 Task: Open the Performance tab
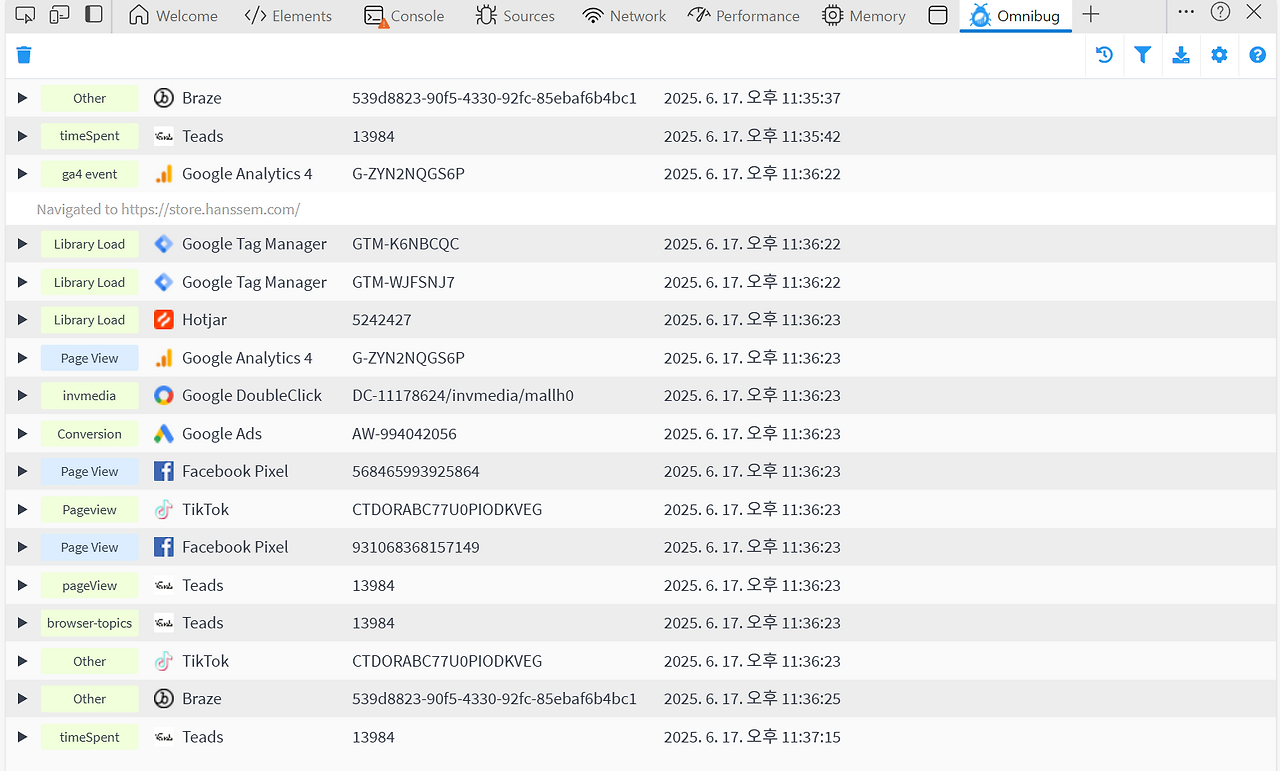pyautogui.click(x=743, y=16)
